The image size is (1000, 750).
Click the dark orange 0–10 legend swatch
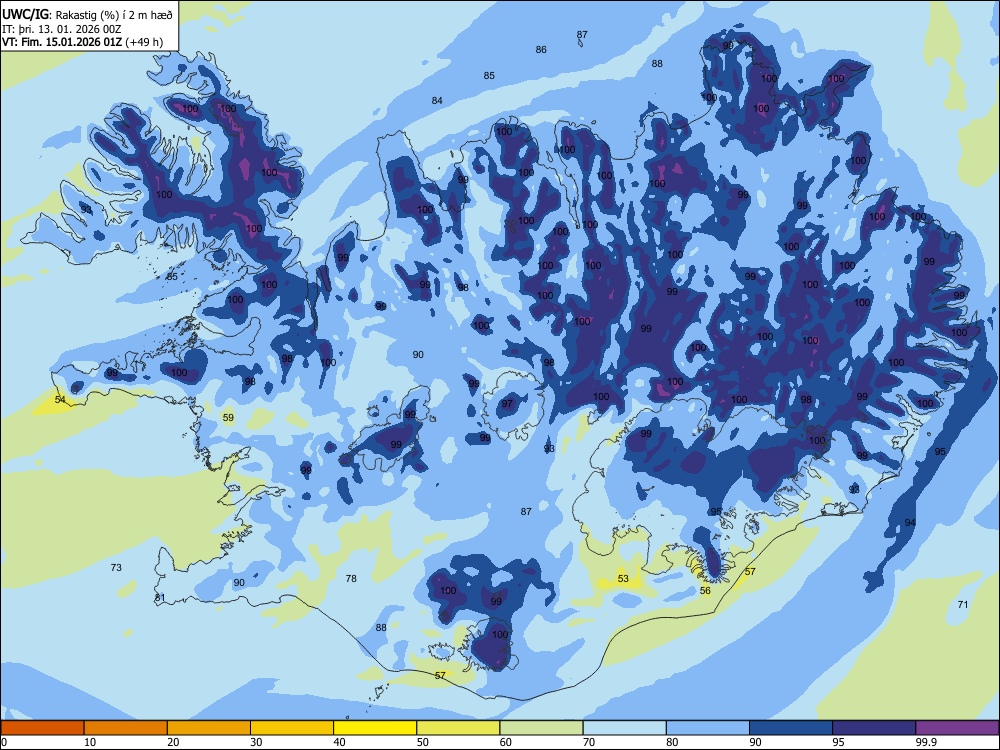pyautogui.click(x=42, y=728)
